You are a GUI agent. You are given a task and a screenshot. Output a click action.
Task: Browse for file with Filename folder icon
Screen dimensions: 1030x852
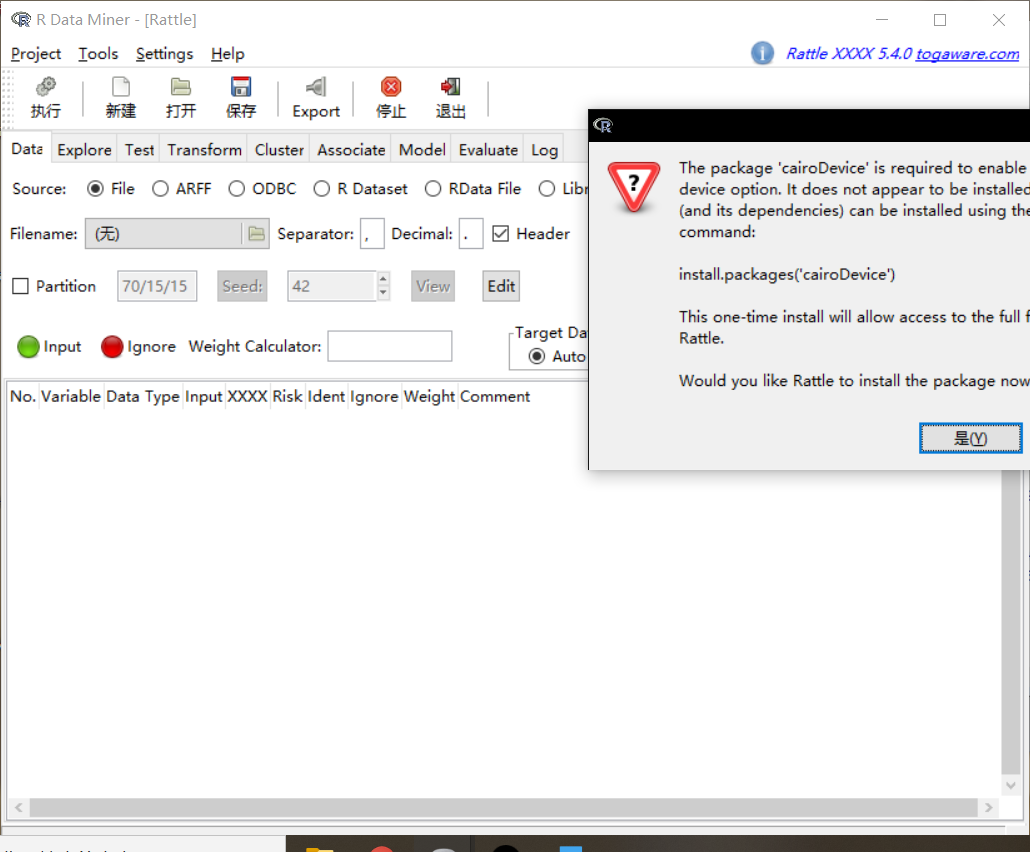(256, 234)
